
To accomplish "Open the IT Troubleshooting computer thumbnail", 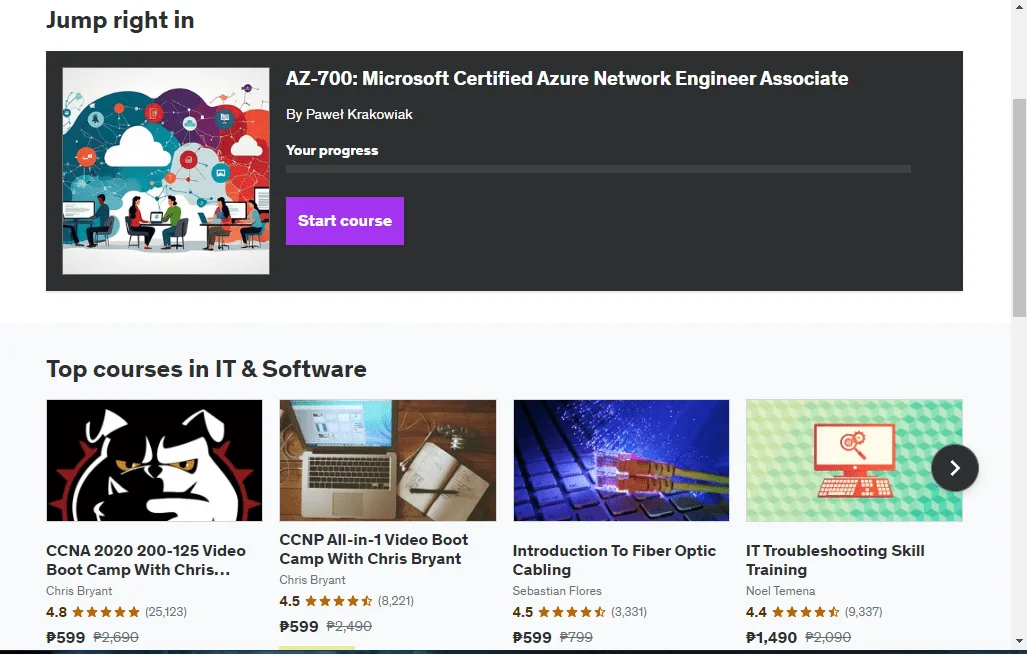I will (854, 460).
